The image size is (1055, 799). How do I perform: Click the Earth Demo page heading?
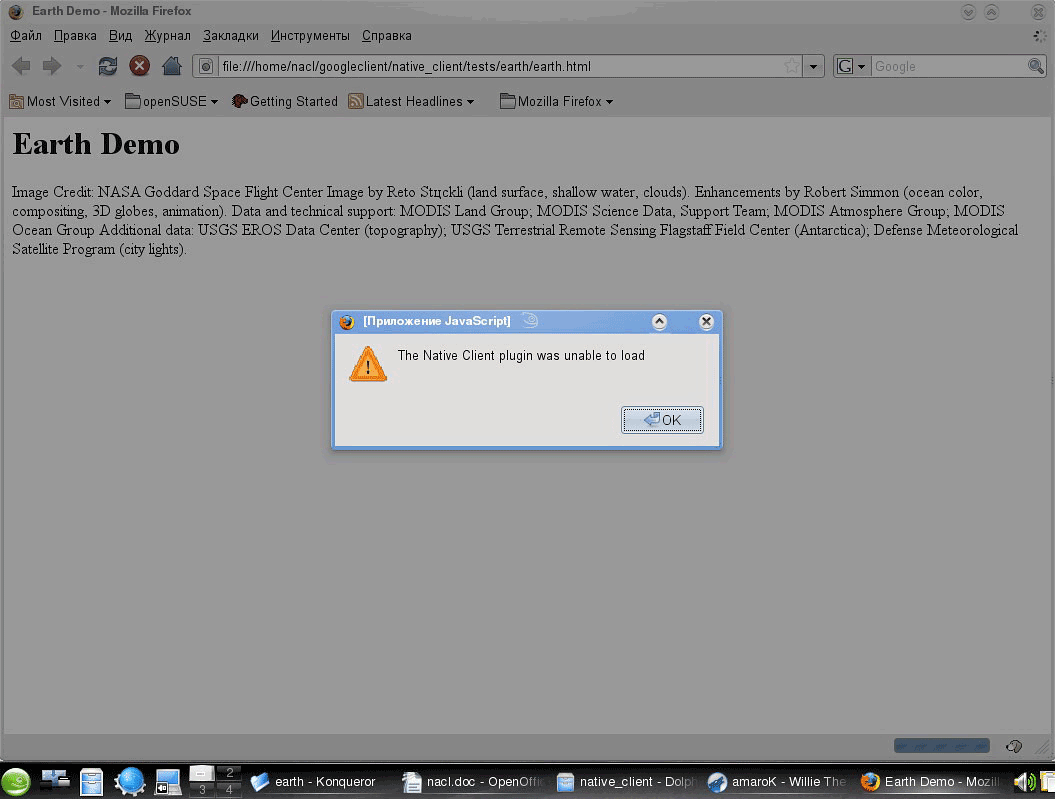(x=96, y=144)
